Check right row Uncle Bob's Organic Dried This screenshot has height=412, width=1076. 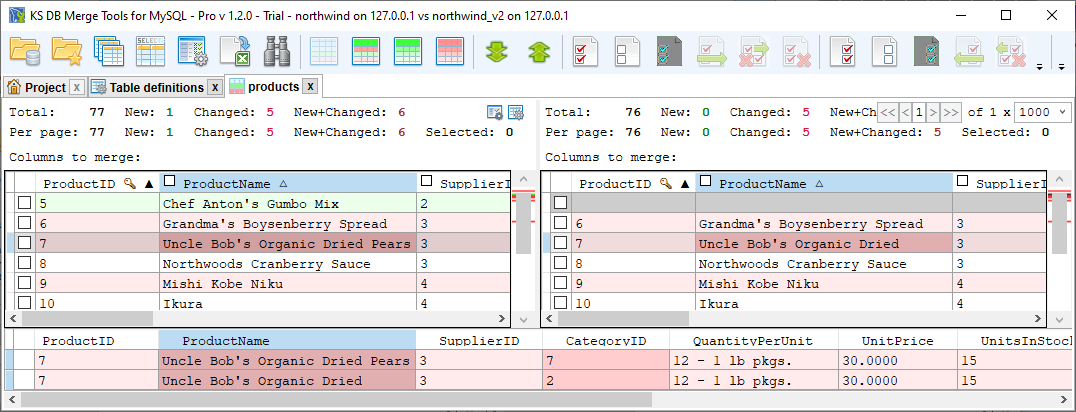(x=561, y=243)
